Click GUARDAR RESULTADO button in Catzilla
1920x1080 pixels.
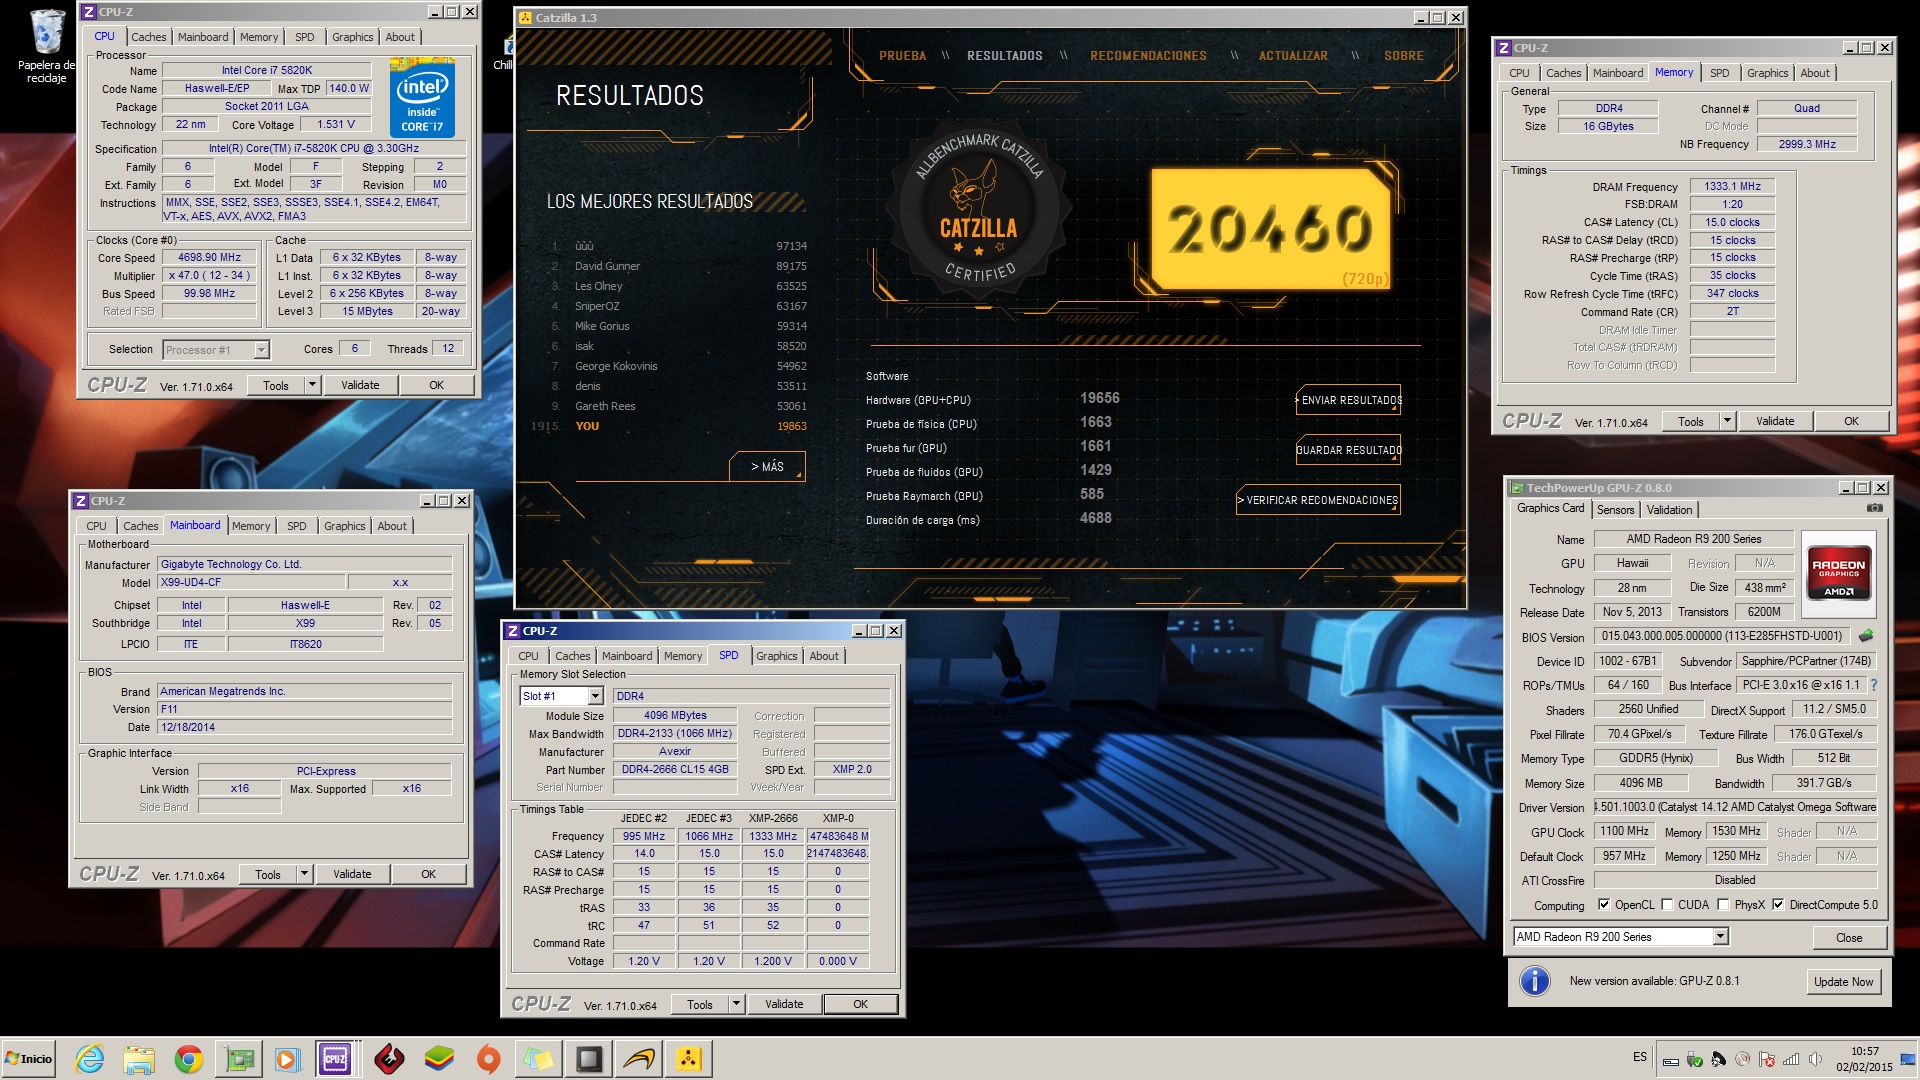point(1349,450)
